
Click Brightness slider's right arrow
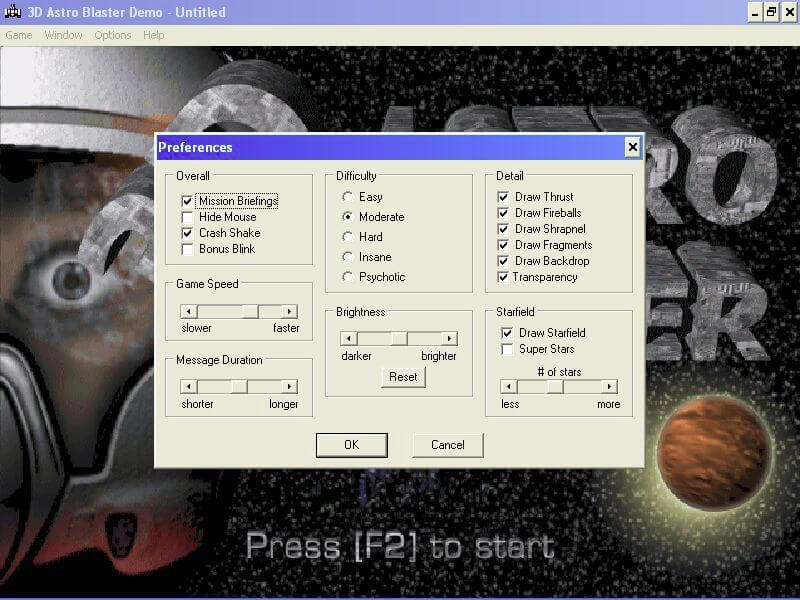coord(449,339)
